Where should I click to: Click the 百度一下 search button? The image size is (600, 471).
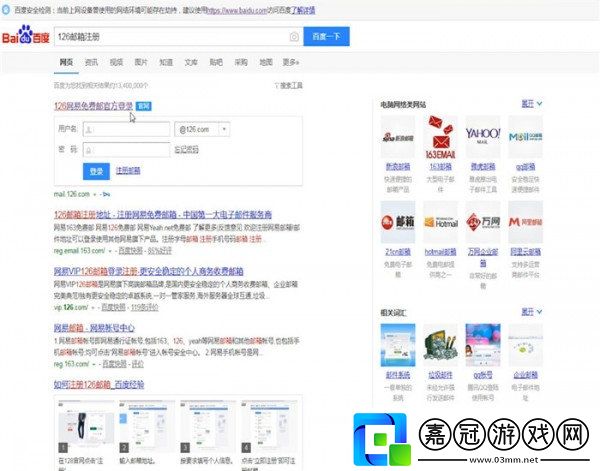coord(326,36)
